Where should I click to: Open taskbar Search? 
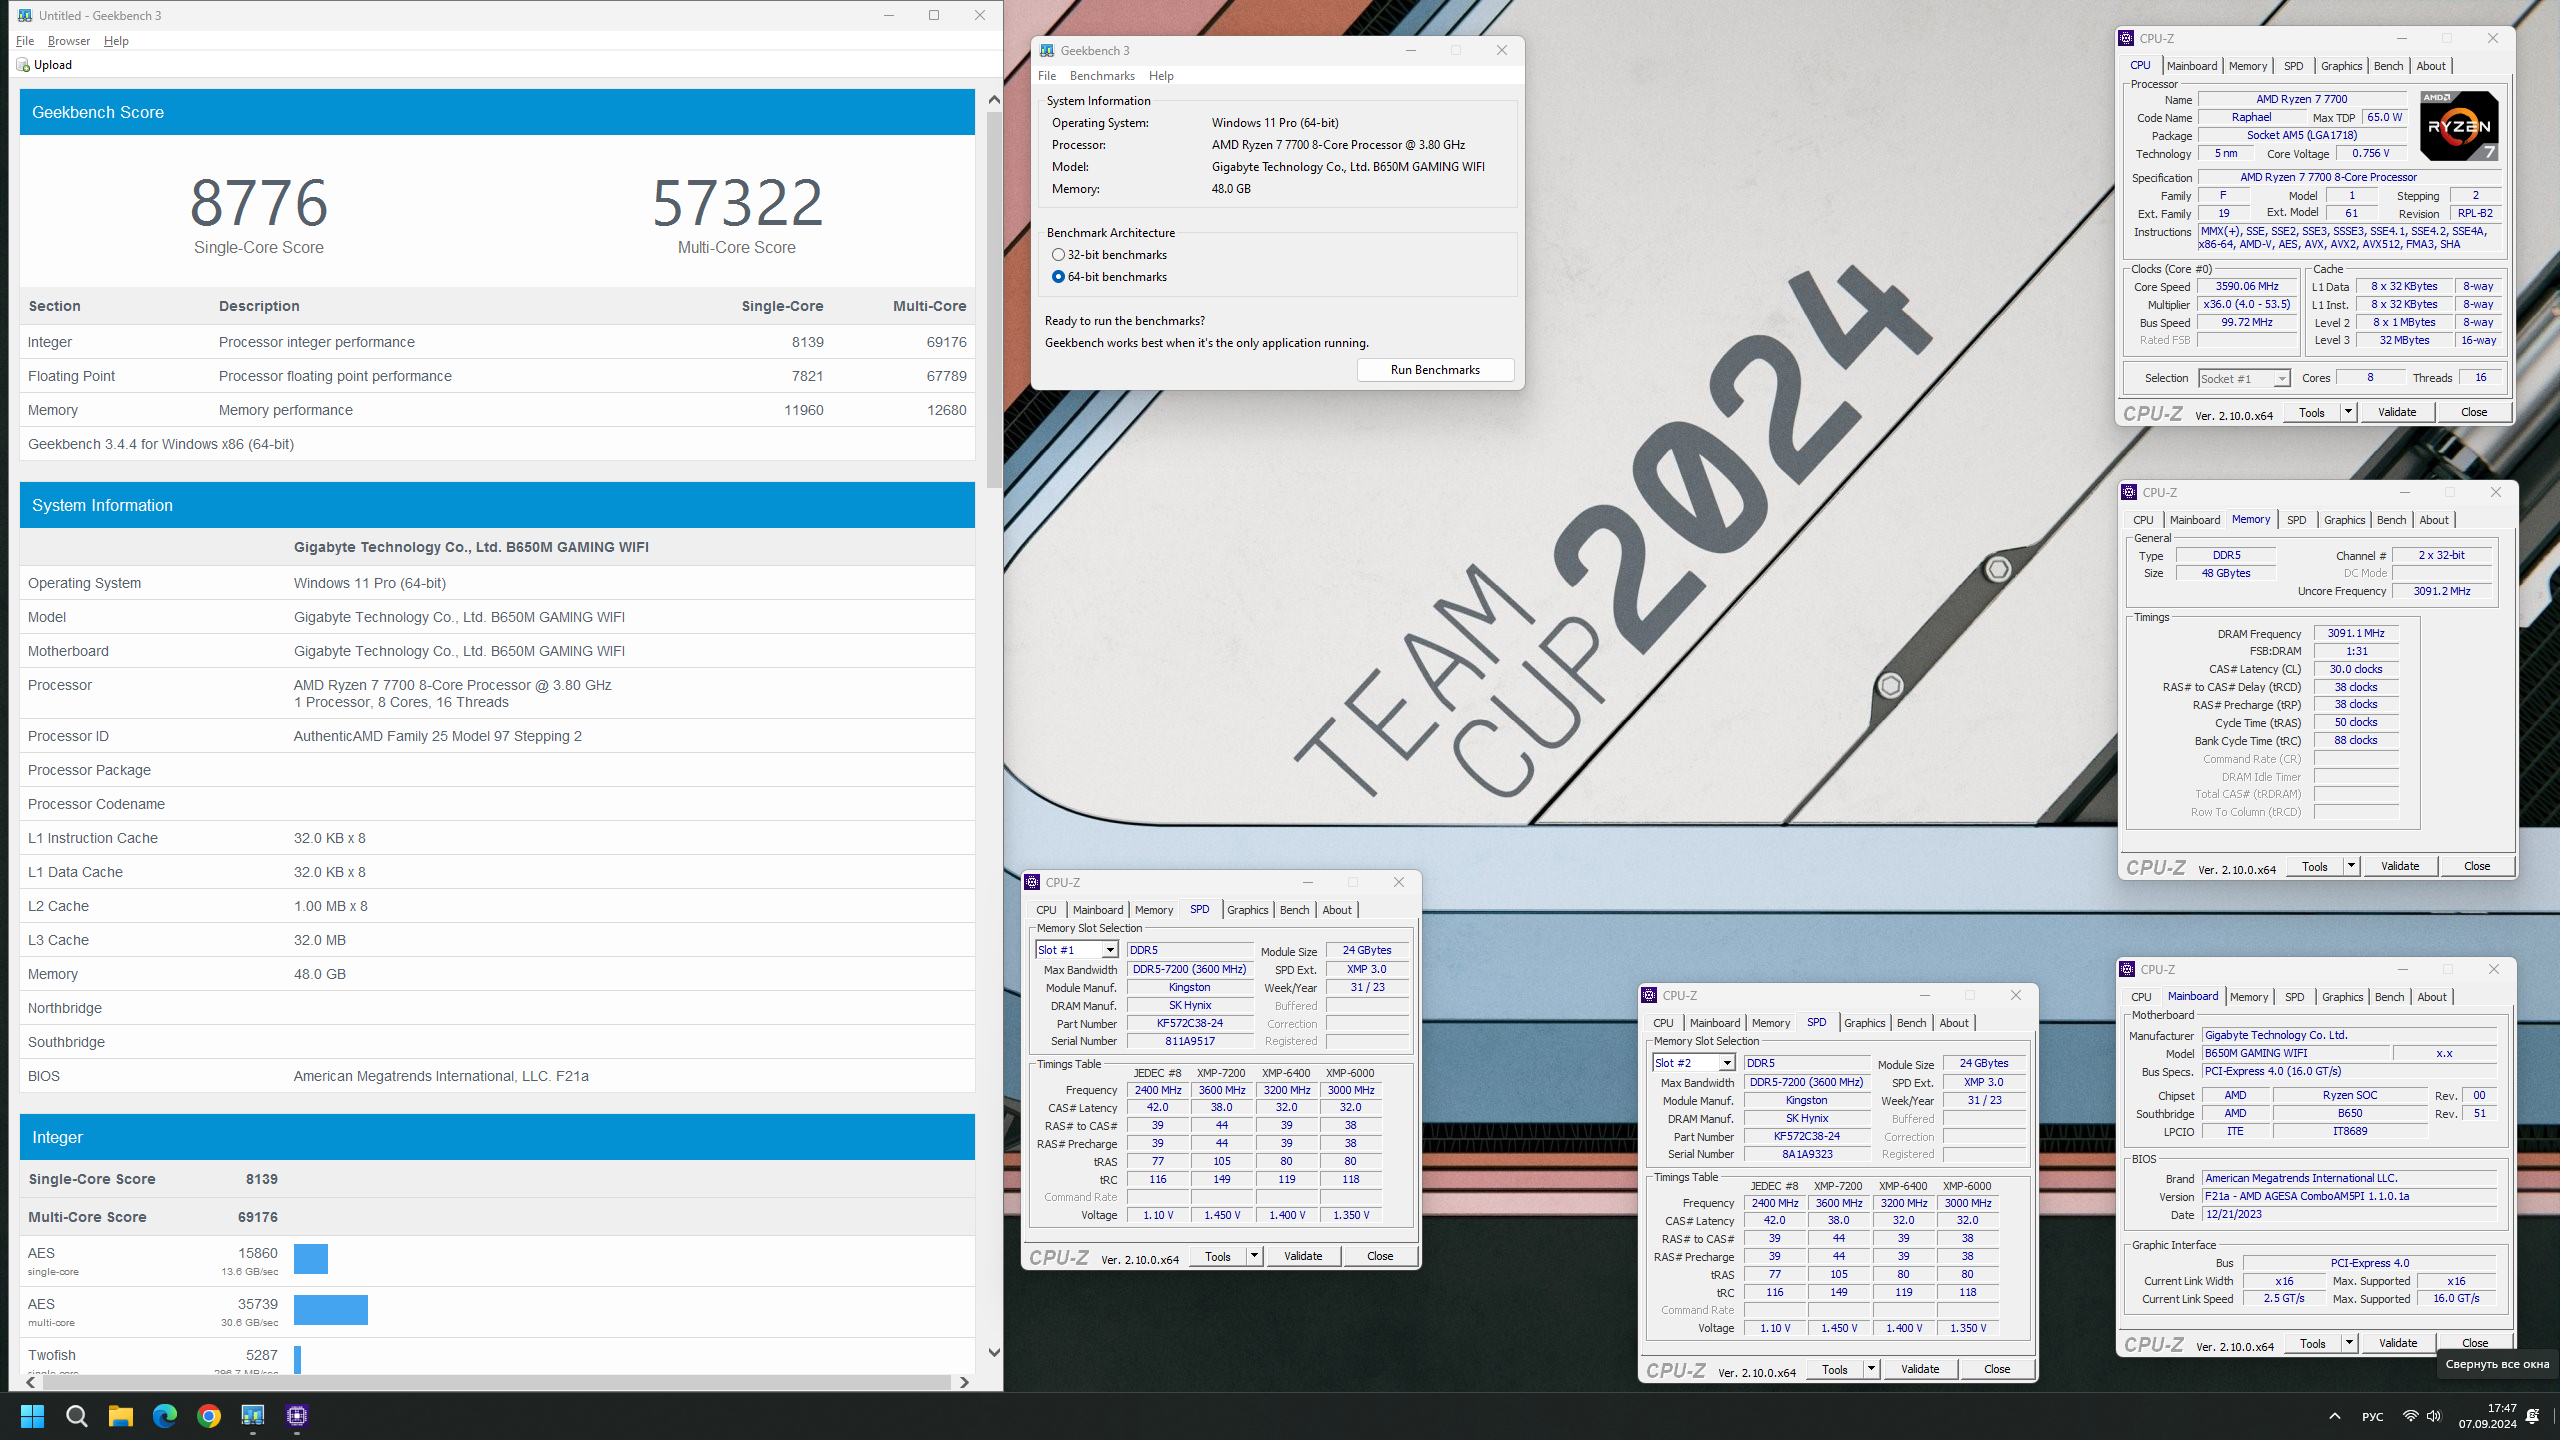point(76,1416)
